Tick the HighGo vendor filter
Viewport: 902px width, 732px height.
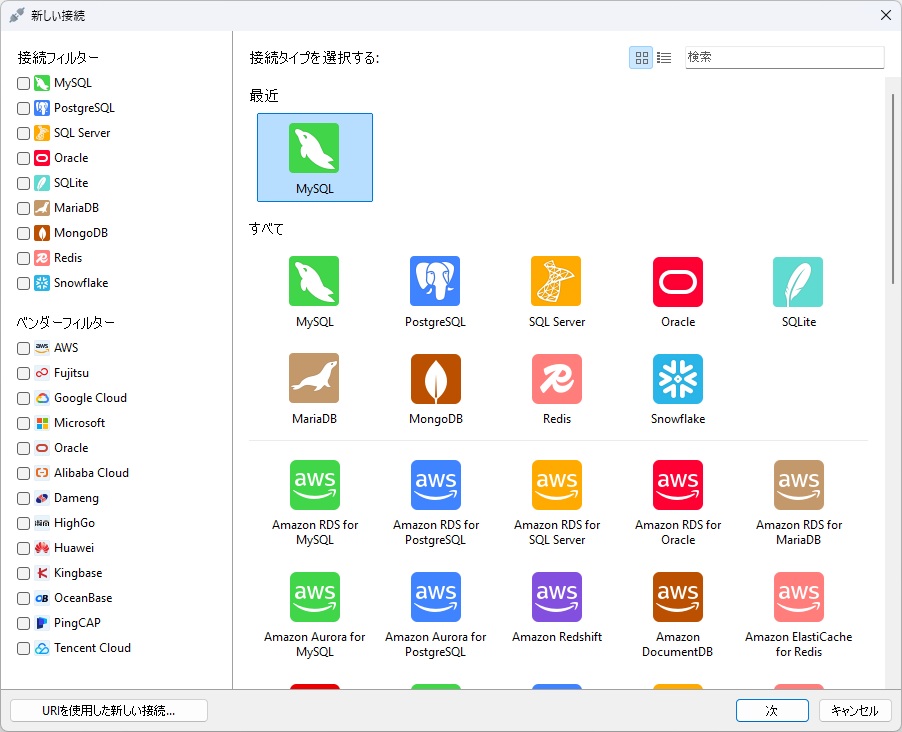[x=24, y=523]
